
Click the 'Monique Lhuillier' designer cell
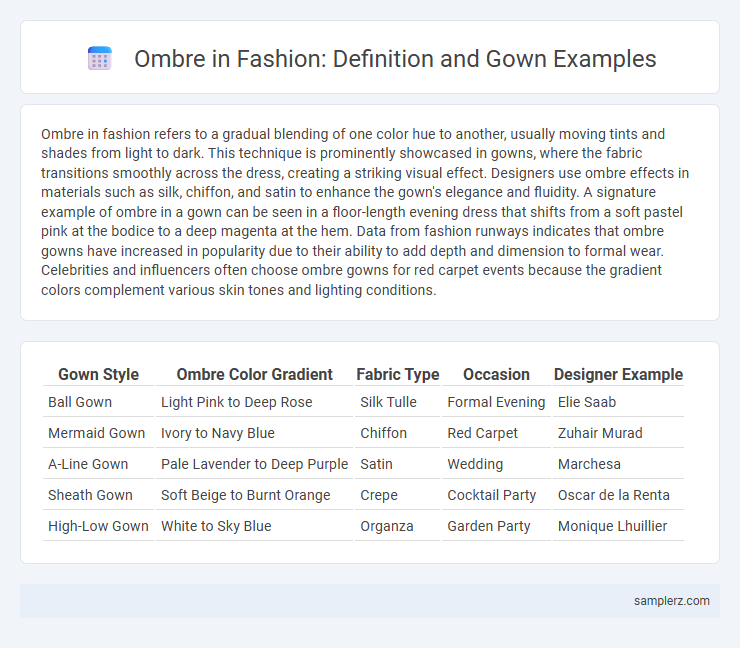point(618,526)
